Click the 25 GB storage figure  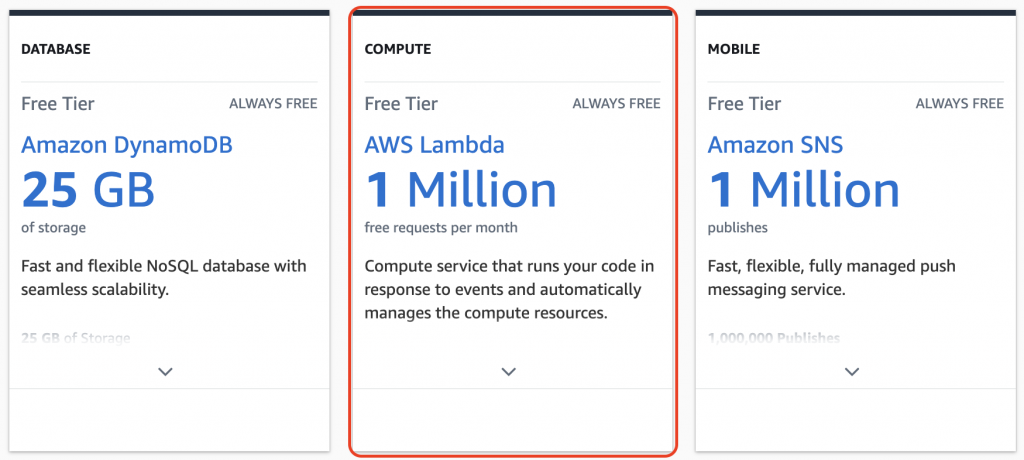[x=88, y=190]
